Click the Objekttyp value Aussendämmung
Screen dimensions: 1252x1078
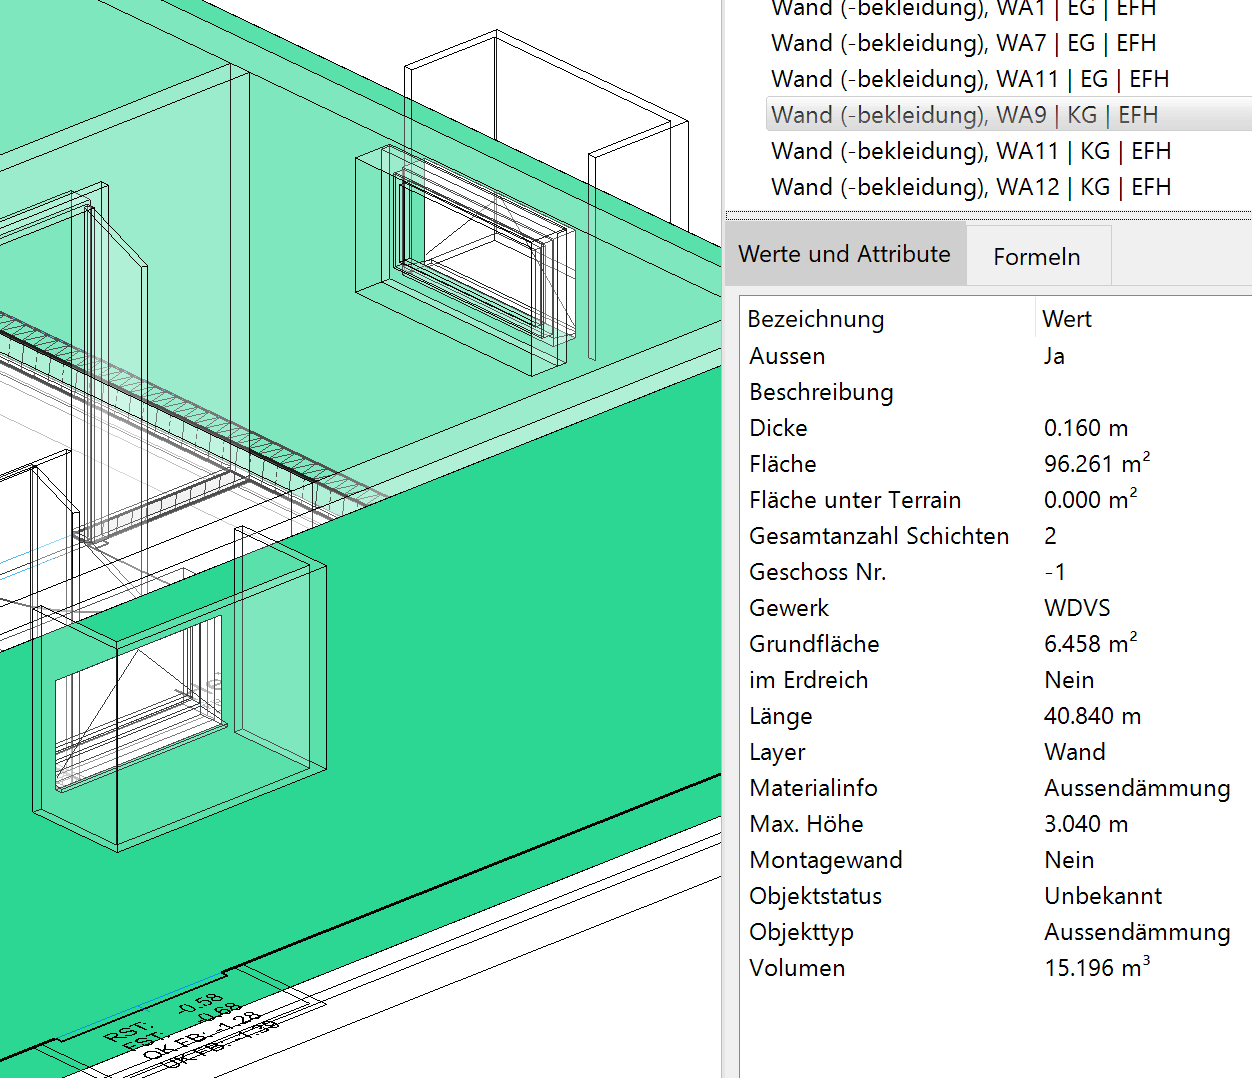pyautogui.click(x=1137, y=932)
